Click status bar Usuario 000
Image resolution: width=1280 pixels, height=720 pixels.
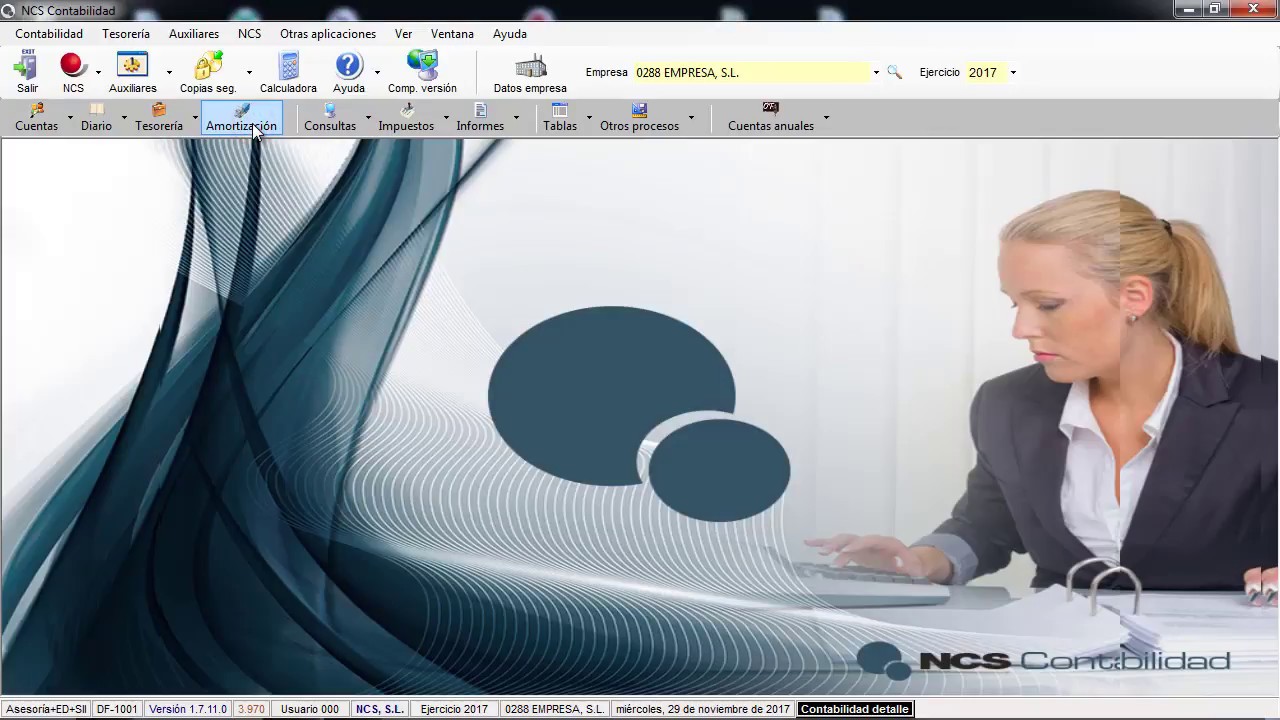coord(310,709)
